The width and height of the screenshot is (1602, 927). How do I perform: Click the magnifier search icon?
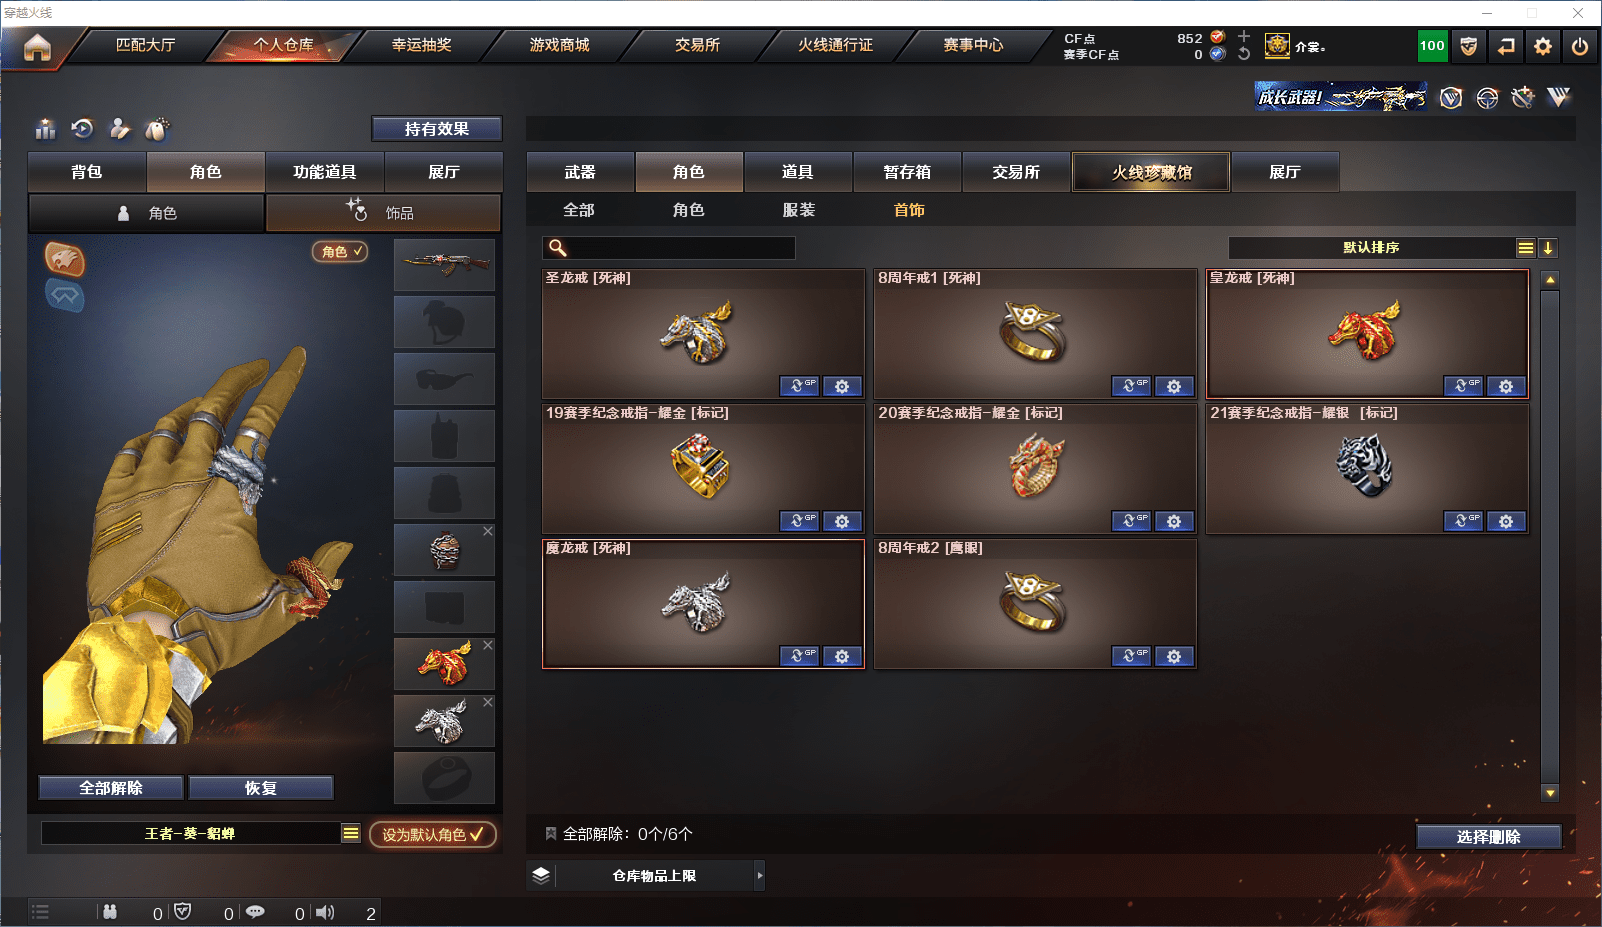point(558,248)
